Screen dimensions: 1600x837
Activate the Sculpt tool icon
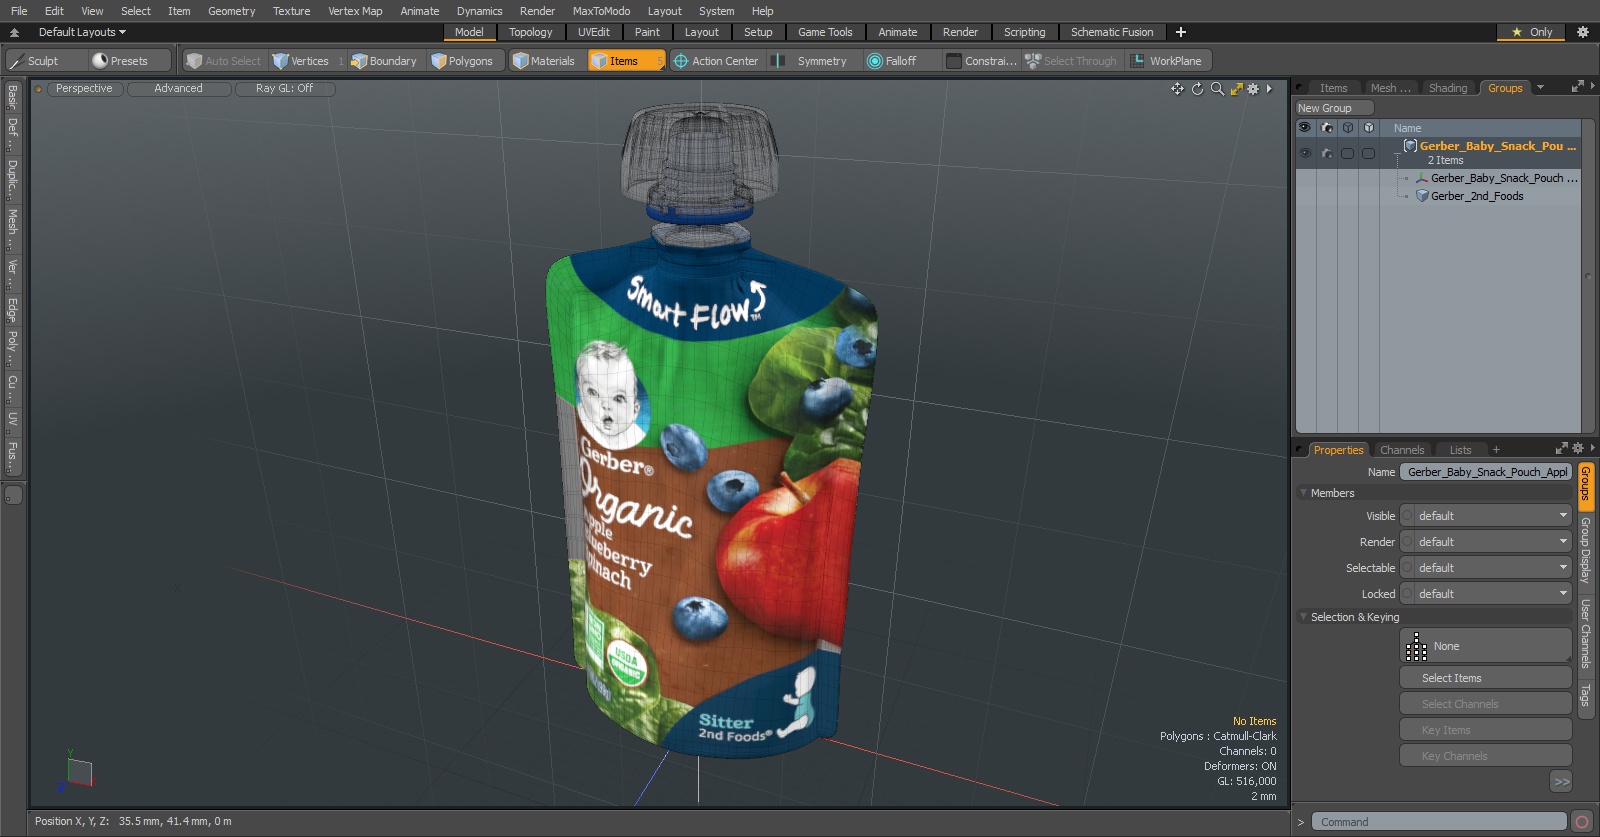click(x=17, y=61)
